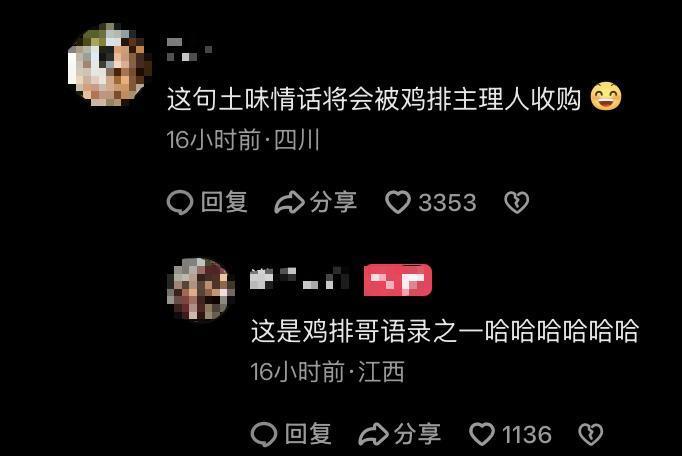Click the reply bubble icon on the Sichuan comment
The width and height of the screenshot is (682, 456).
pyautogui.click(x=180, y=202)
